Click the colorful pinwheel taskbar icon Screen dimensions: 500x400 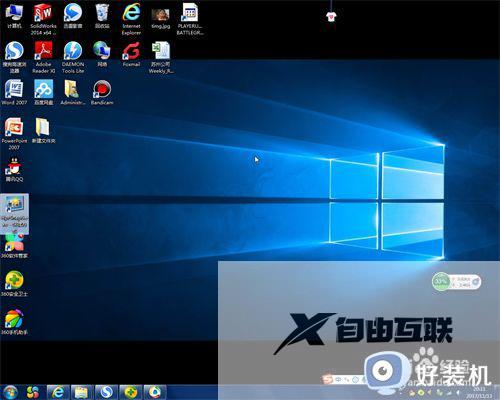click(x=33, y=392)
